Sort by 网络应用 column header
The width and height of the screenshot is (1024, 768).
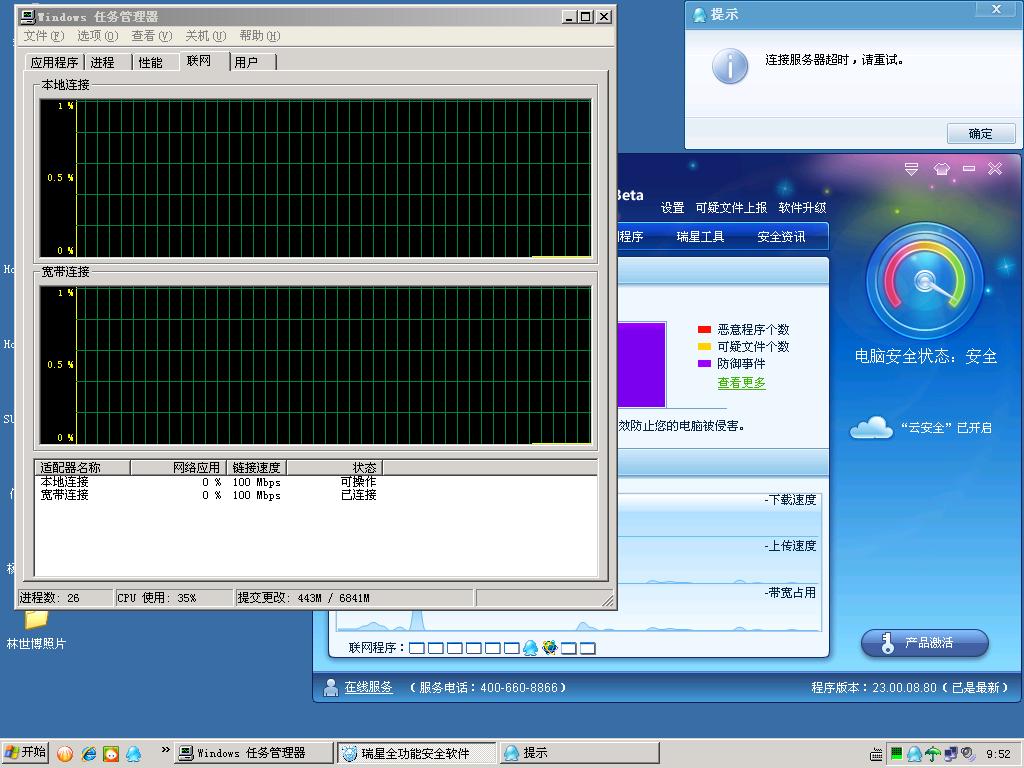178,468
